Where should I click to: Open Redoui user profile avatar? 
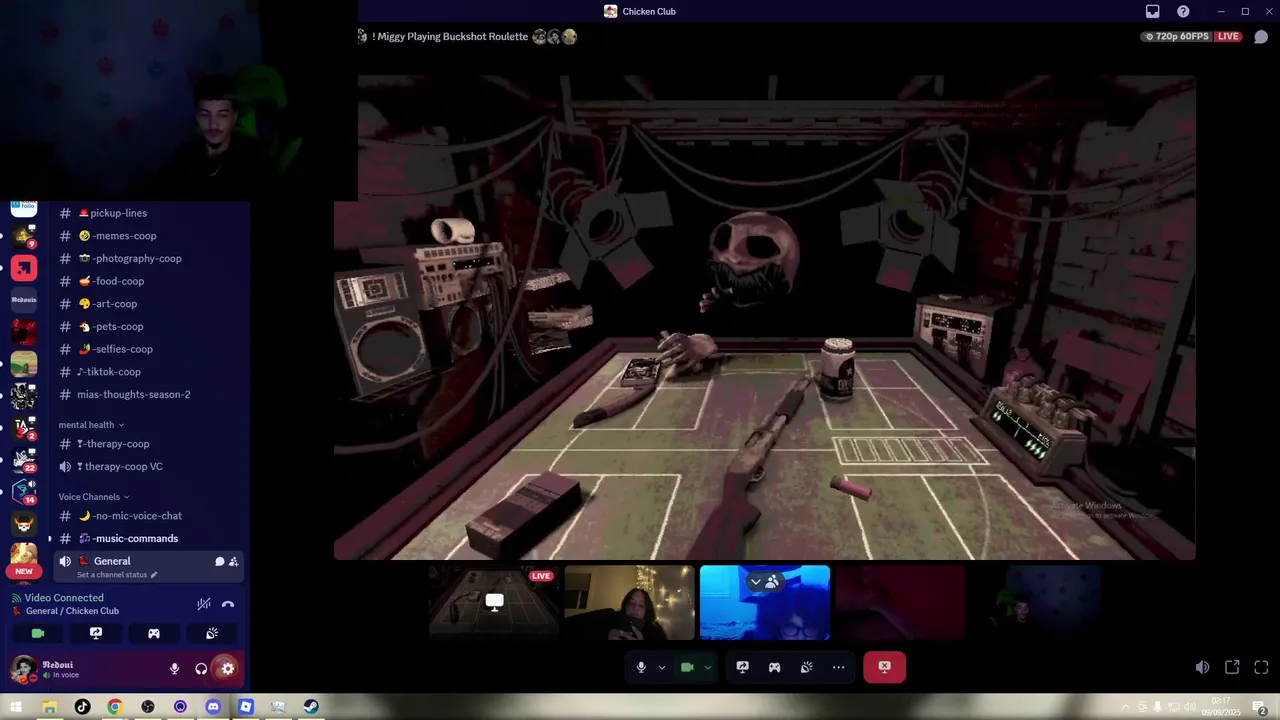tap(24, 669)
